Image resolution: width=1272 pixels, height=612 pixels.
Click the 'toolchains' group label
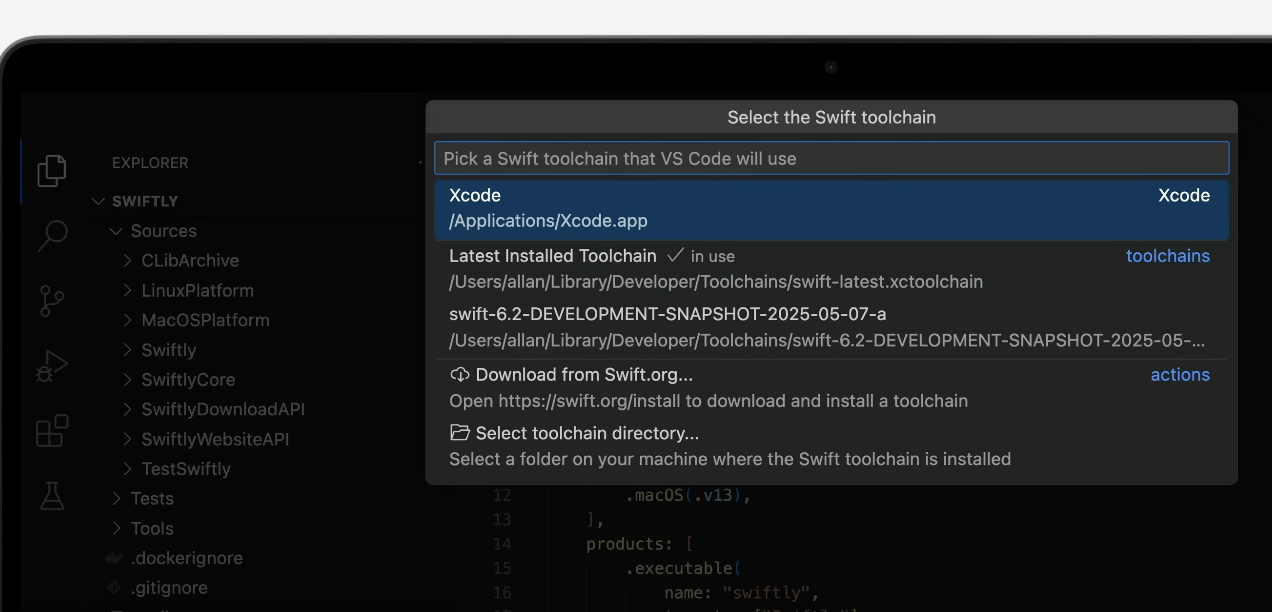click(1168, 256)
